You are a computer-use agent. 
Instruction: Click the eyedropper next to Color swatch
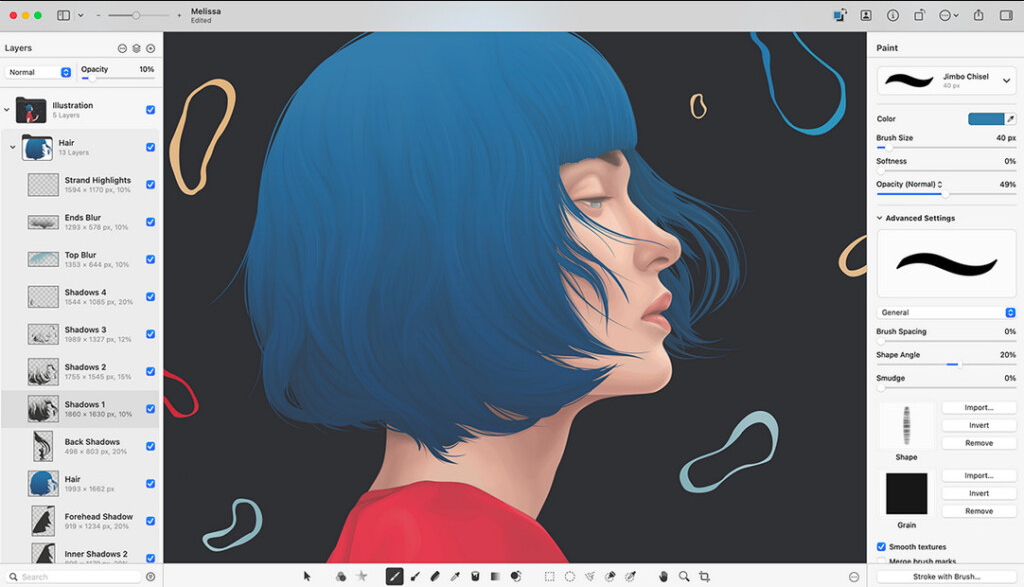point(1011,118)
